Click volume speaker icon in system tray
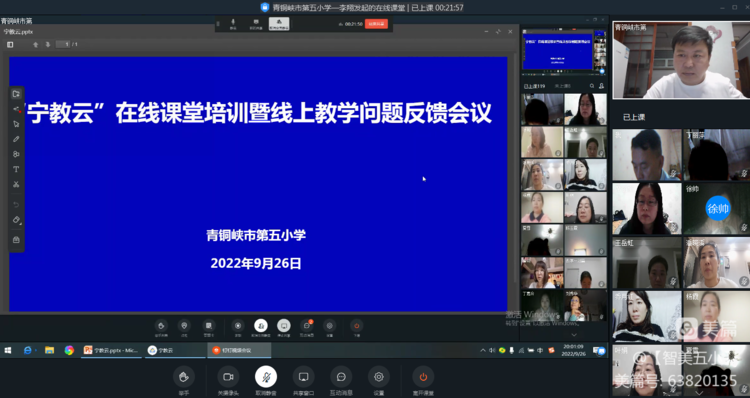Screen dimensions: 750x398 click(492, 350)
